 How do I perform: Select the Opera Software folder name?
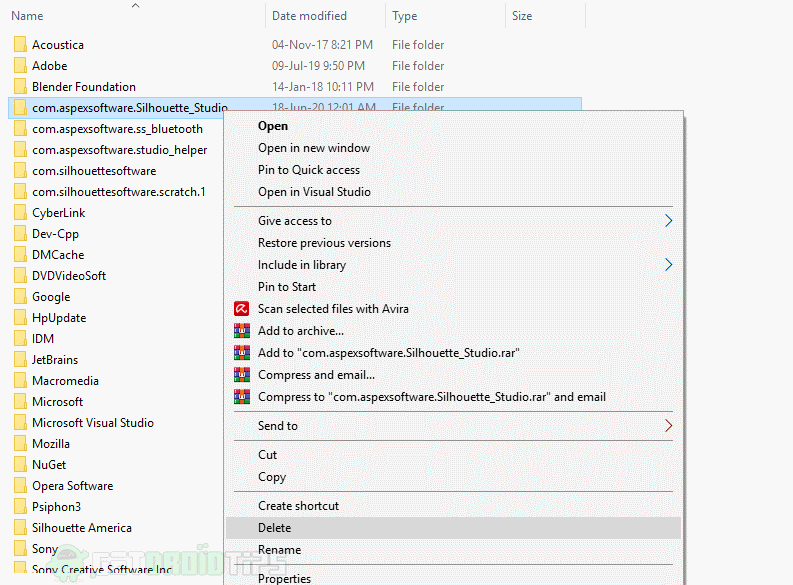pos(72,485)
